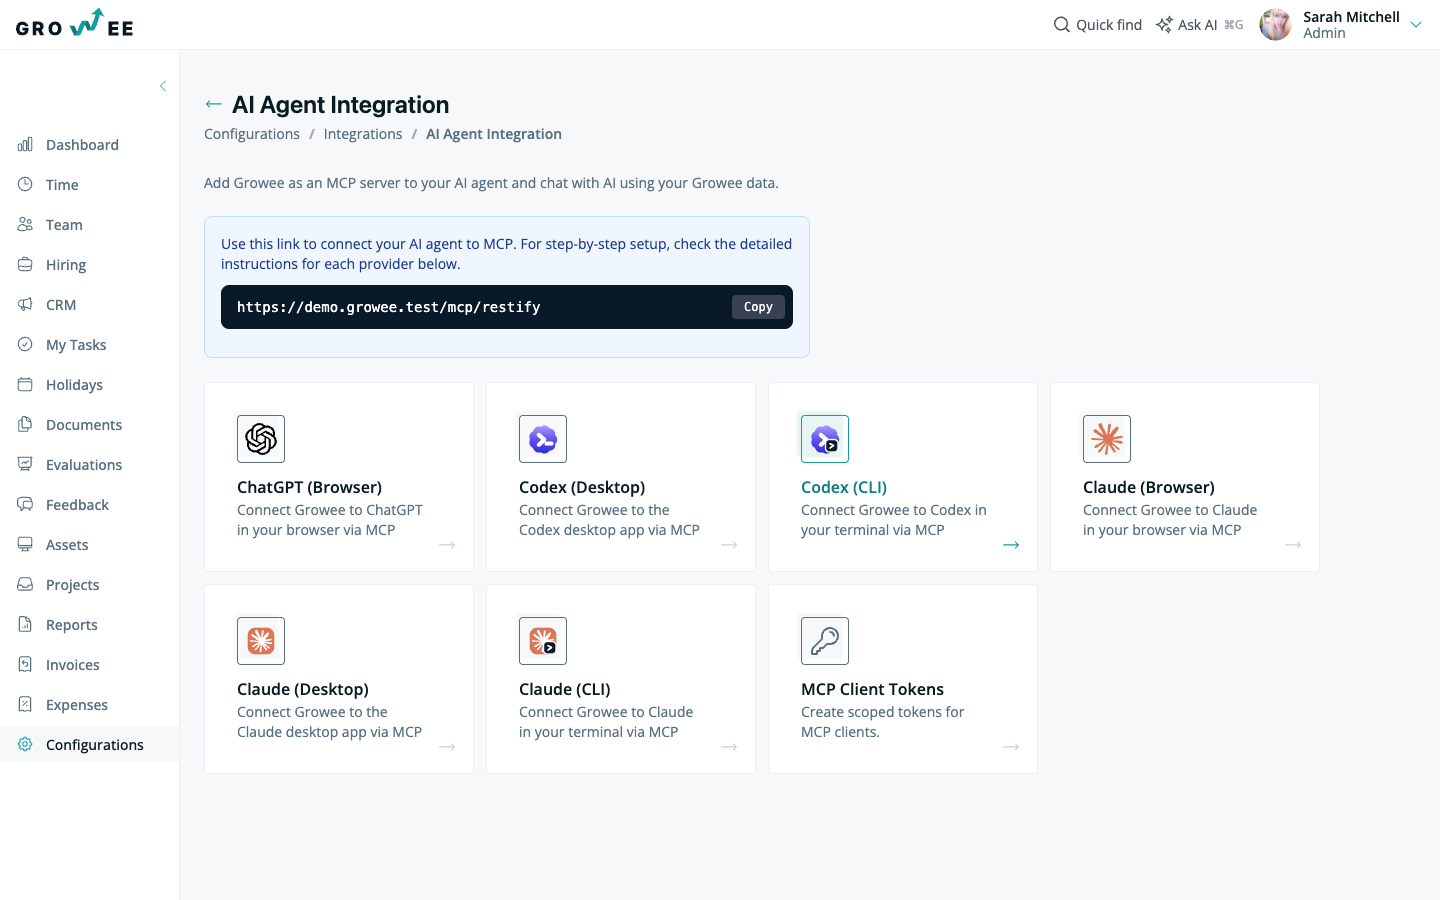Click the Ask AI sparkle icon
This screenshot has width=1440, height=900.
1164,24
